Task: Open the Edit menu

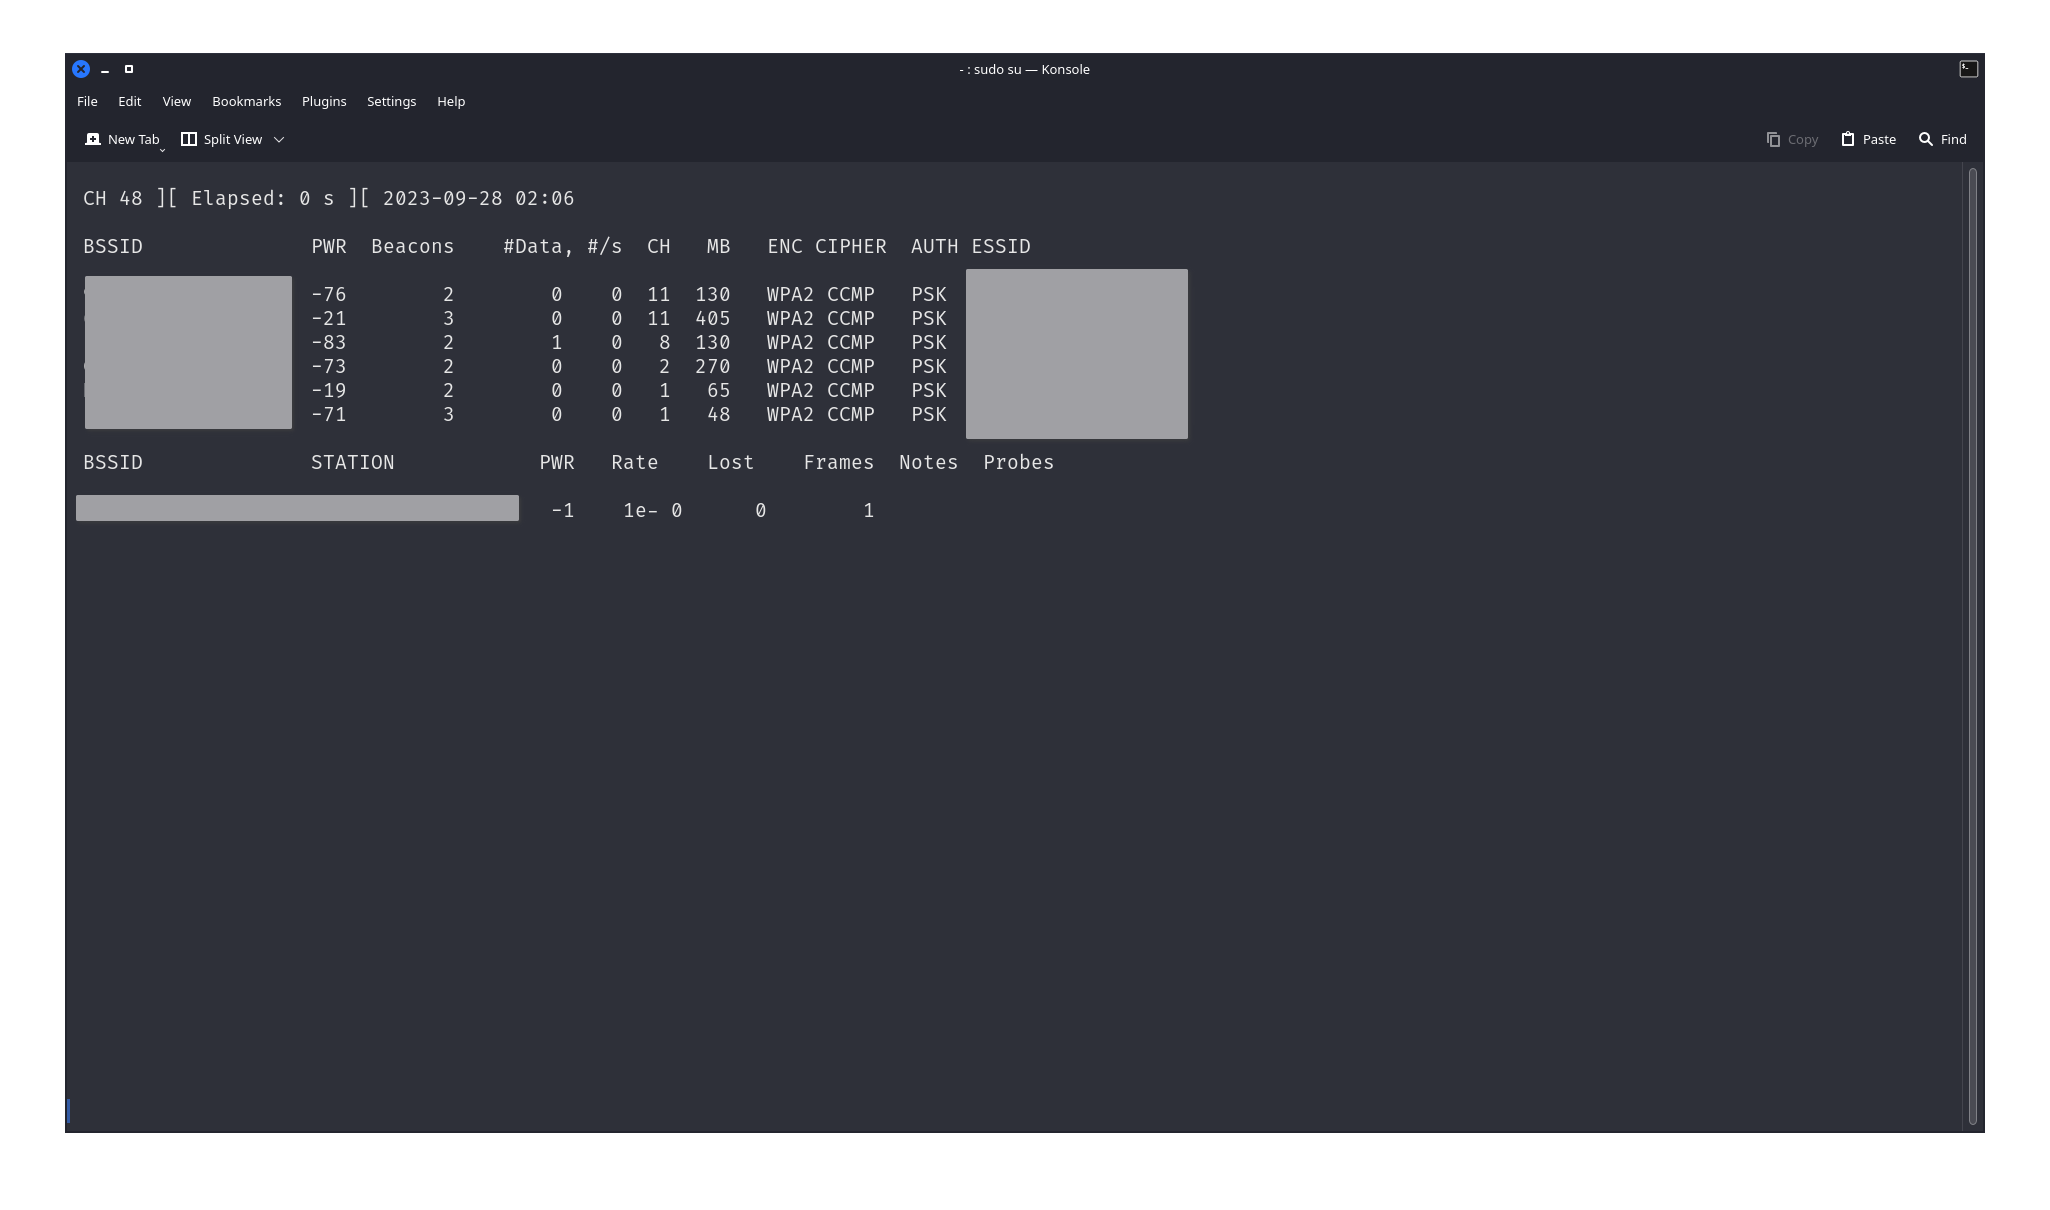Action: point(130,101)
